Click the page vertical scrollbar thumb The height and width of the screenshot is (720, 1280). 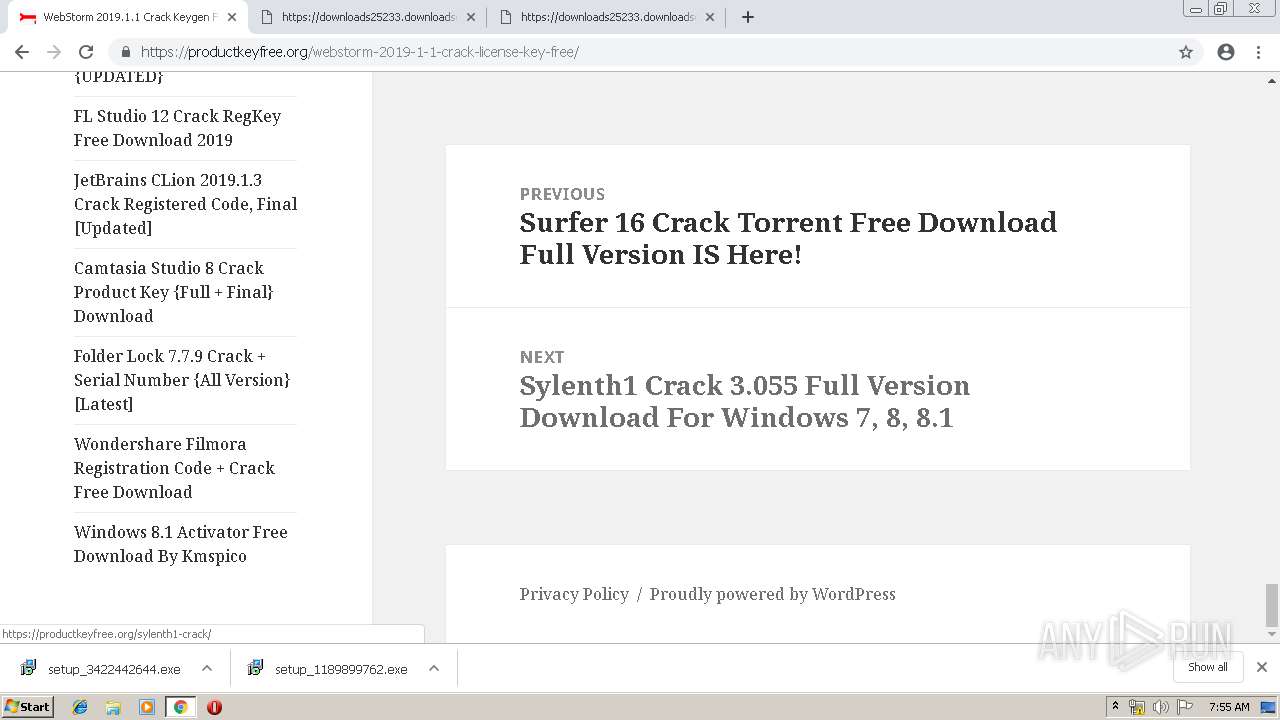tap(1272, 605)
